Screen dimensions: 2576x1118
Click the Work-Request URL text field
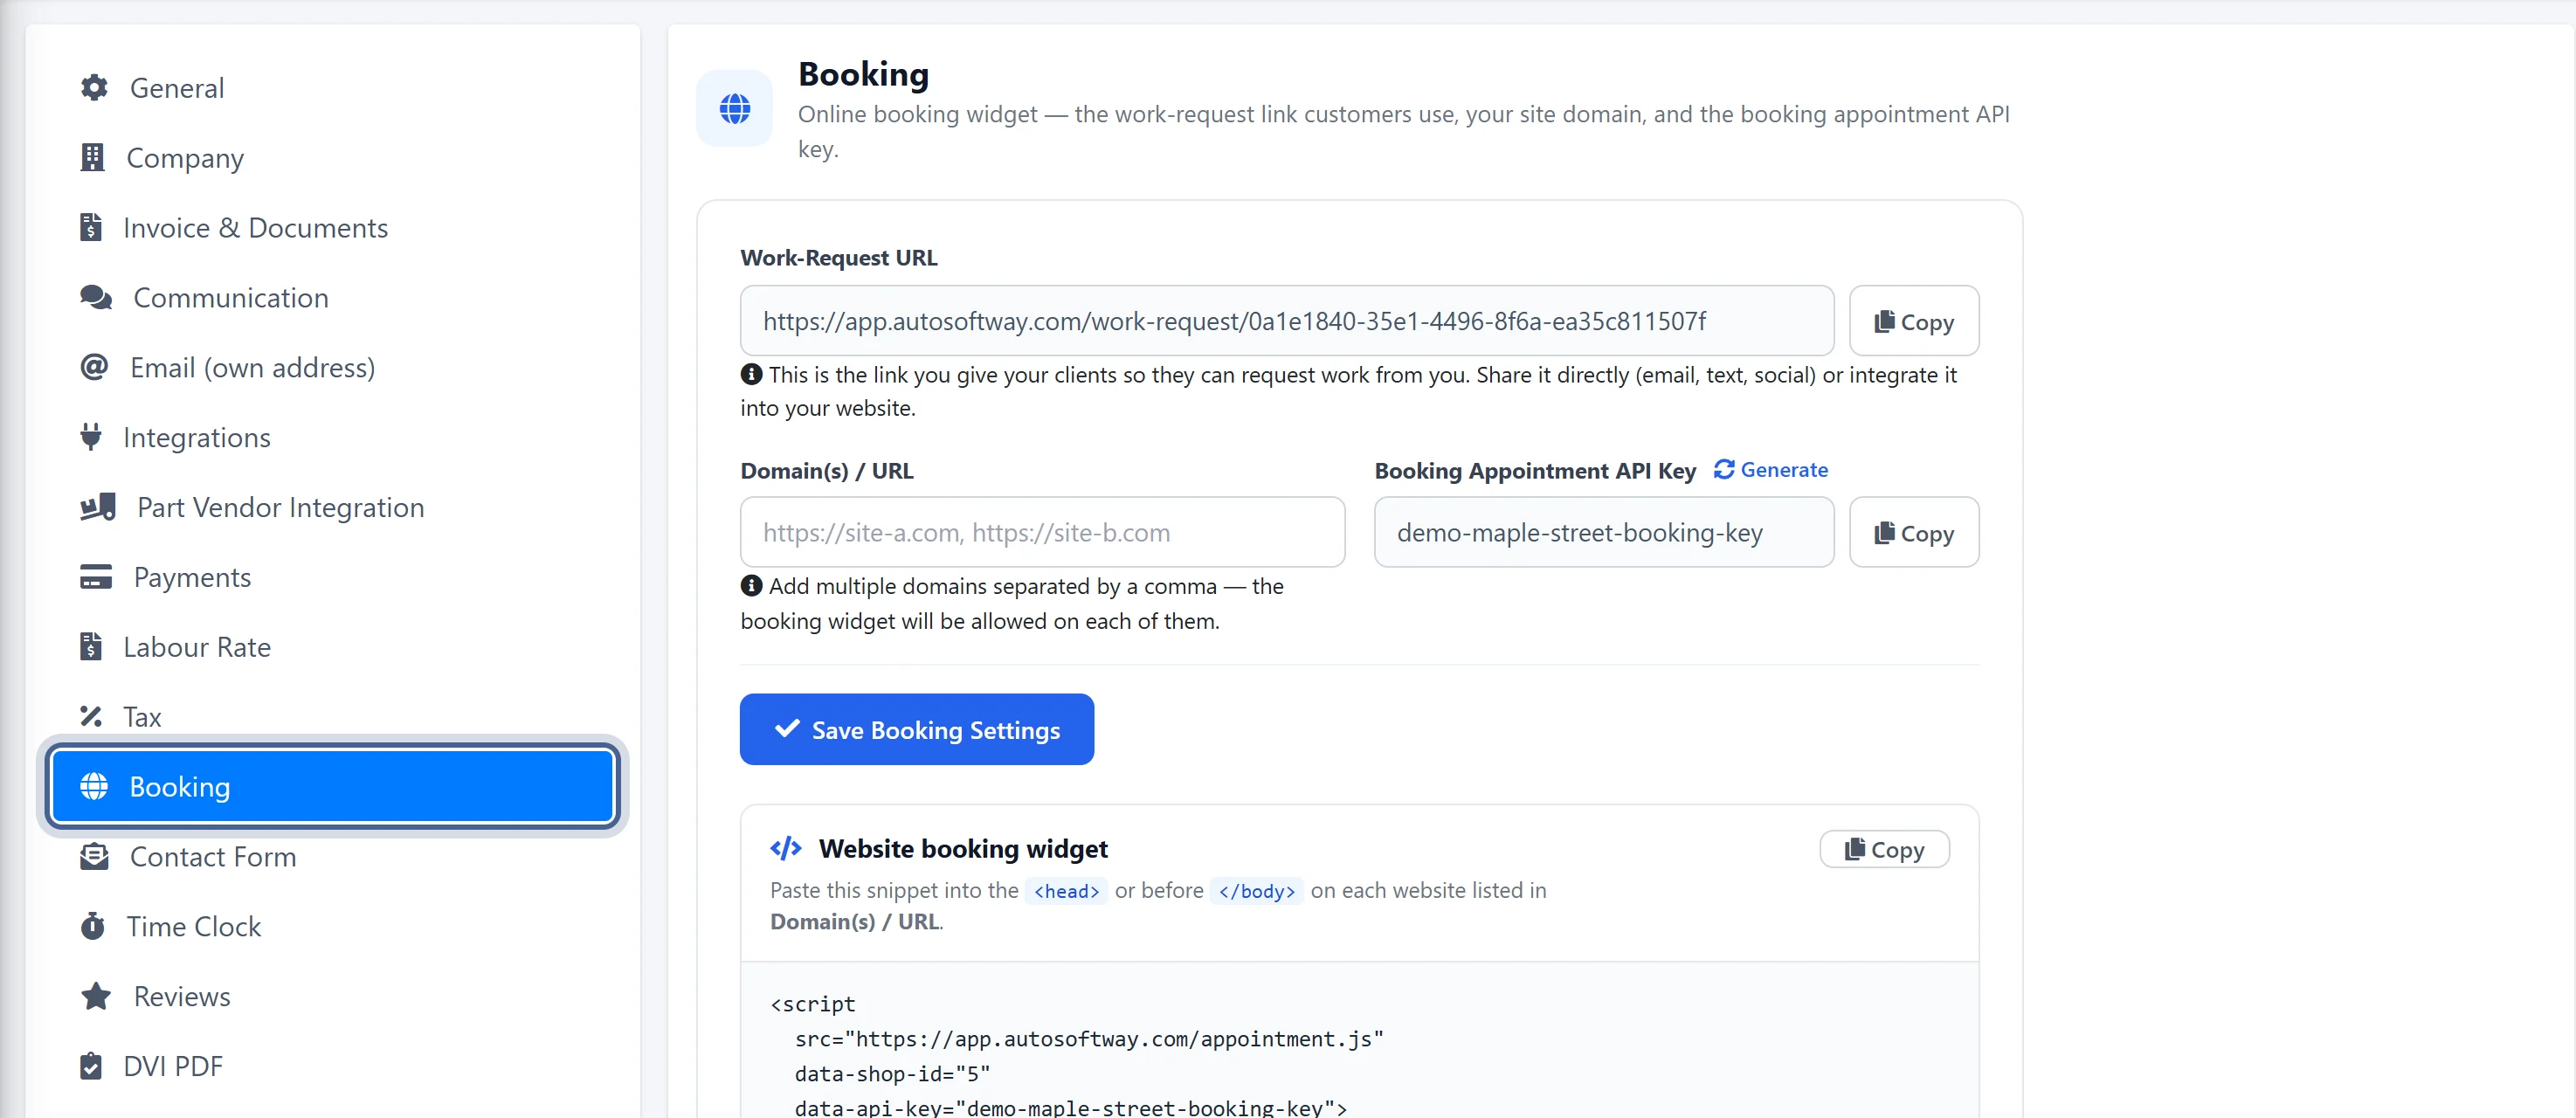[x=1287, y=321]
